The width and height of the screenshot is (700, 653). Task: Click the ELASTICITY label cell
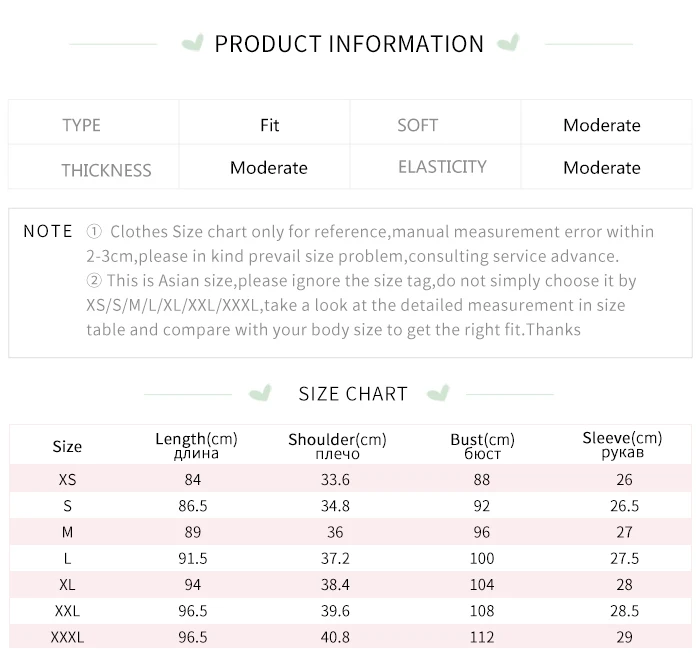pyautogui.click(x=435, y=166)
